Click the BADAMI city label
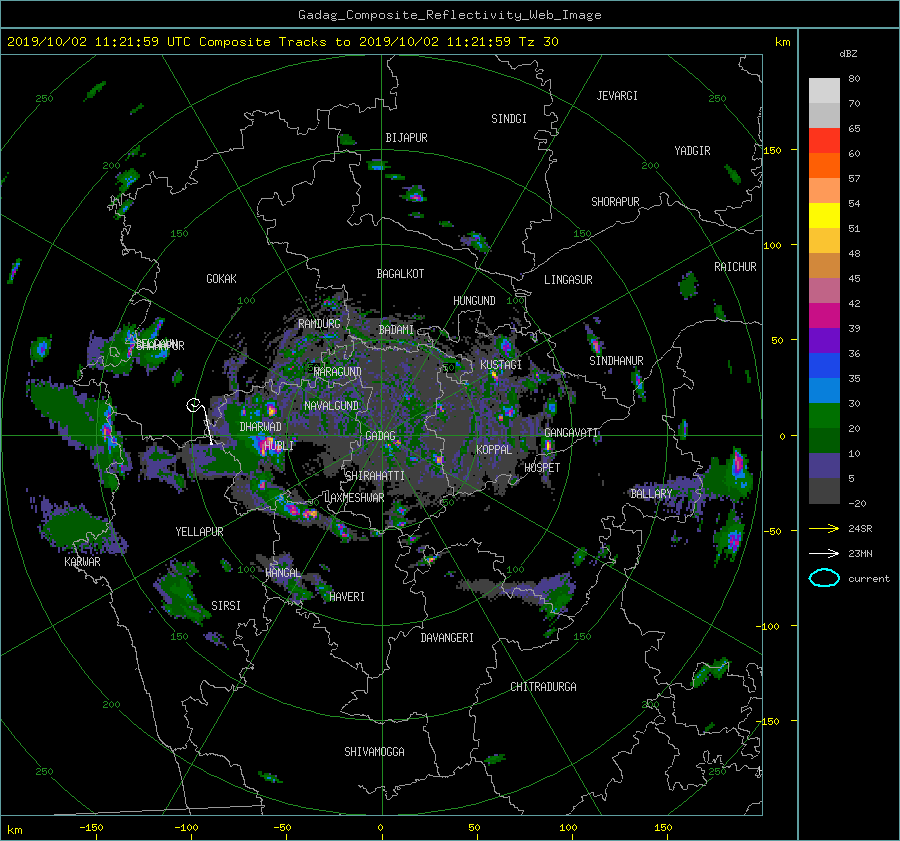Viewport: 900px width, 841px height. pos(397,330)
